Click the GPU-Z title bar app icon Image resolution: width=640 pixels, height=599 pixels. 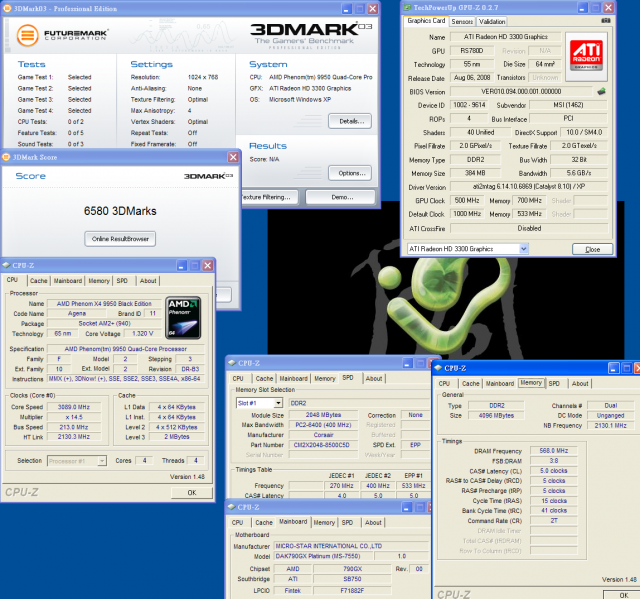tap(407, 7)
